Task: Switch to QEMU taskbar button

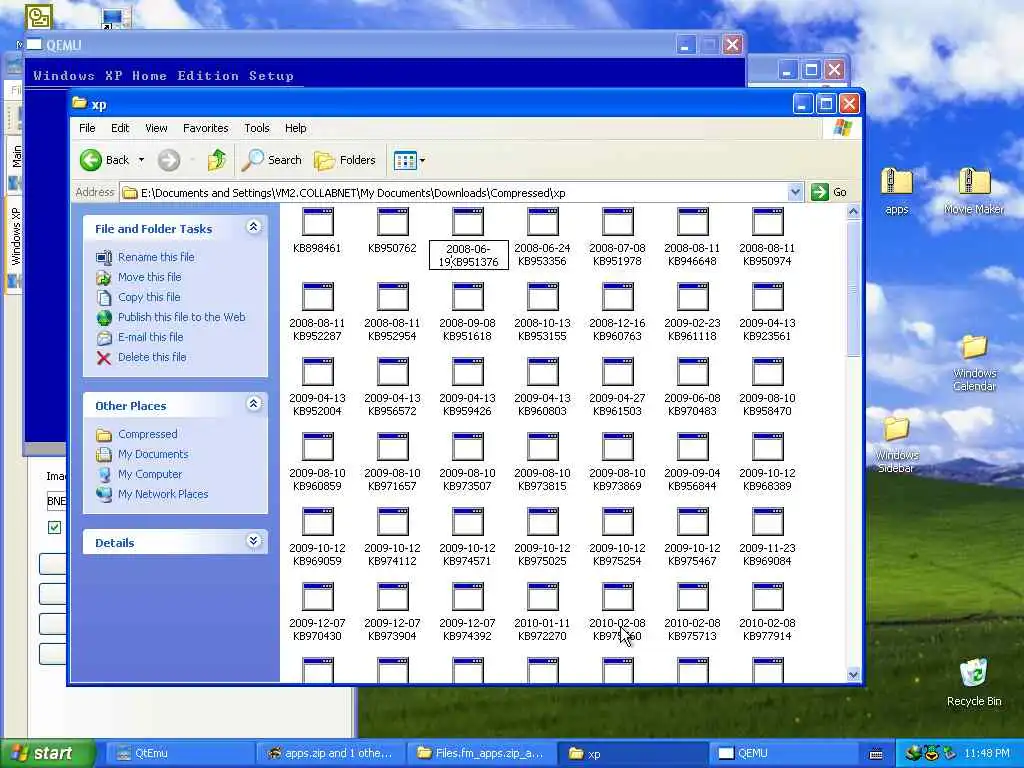Action: point(784,753)
